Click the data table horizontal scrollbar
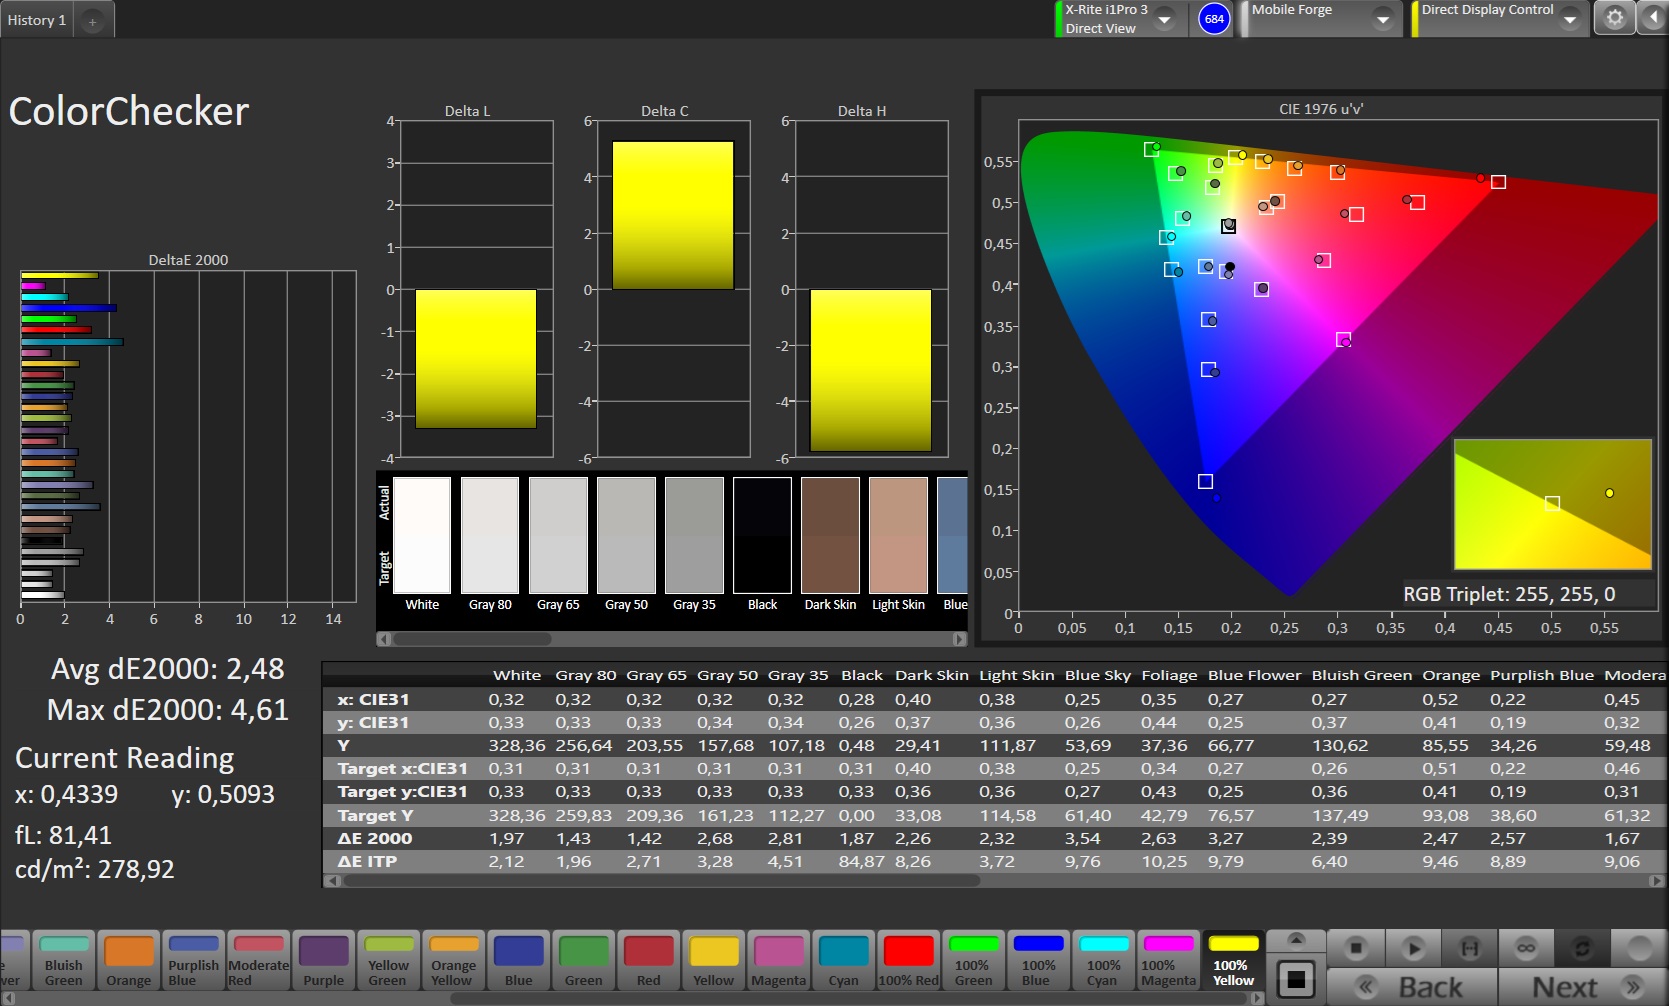 click(660, 881)
